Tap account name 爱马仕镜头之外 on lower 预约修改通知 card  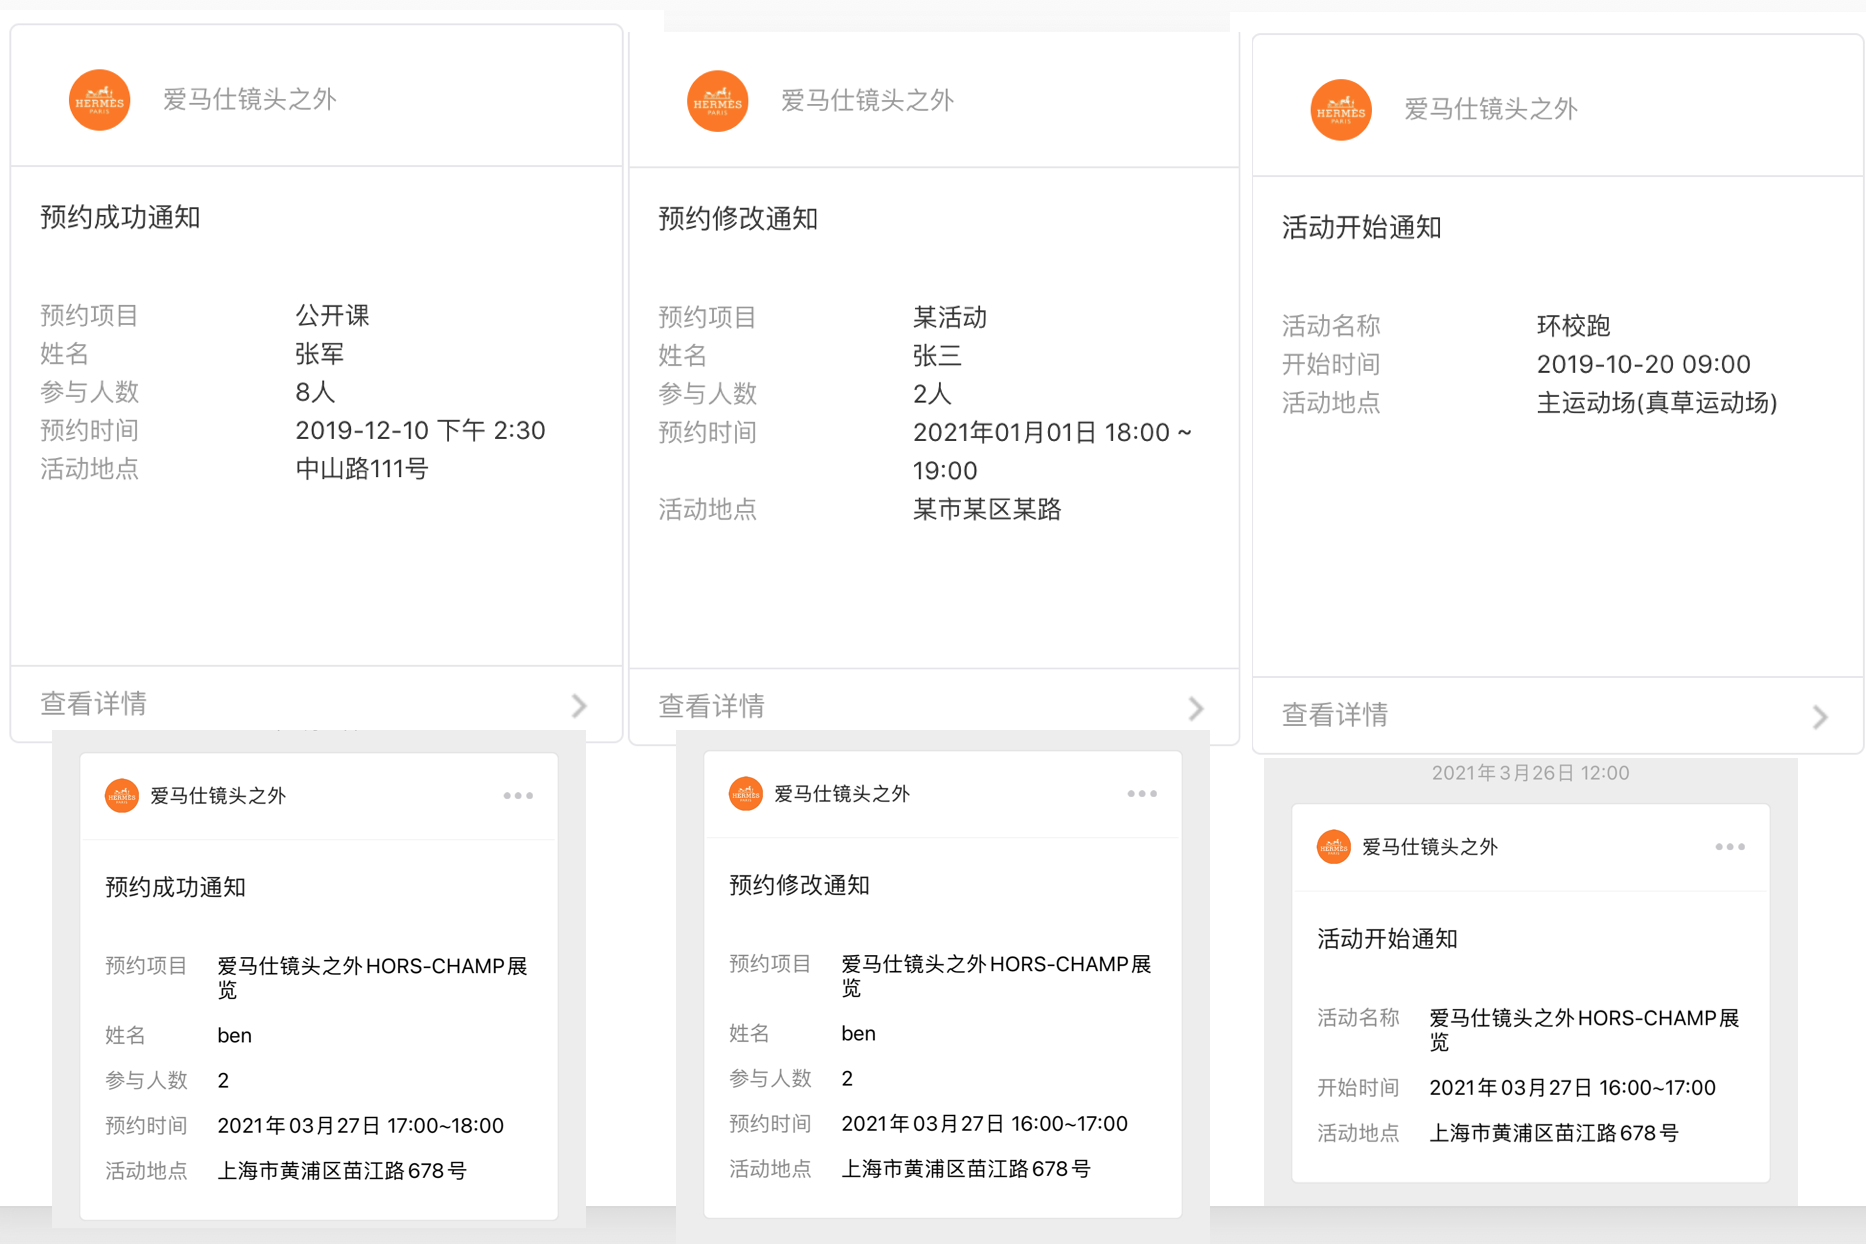pyautogui.click(x=842, y=794)
